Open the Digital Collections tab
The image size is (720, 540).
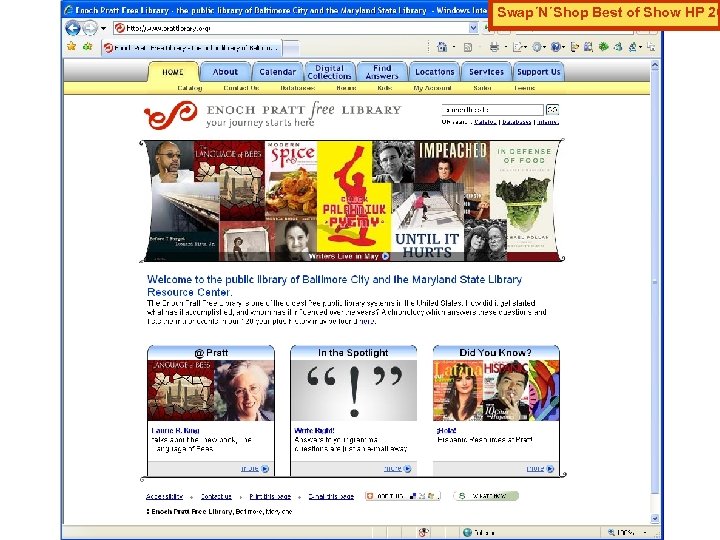[329, 72]
